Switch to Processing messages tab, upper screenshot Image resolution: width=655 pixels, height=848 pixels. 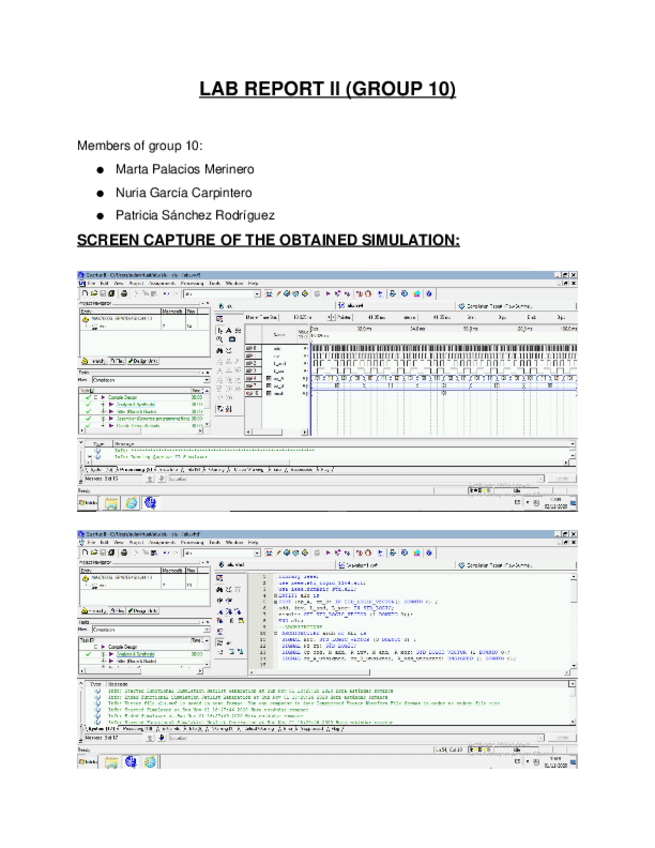[x=136, y=469]
